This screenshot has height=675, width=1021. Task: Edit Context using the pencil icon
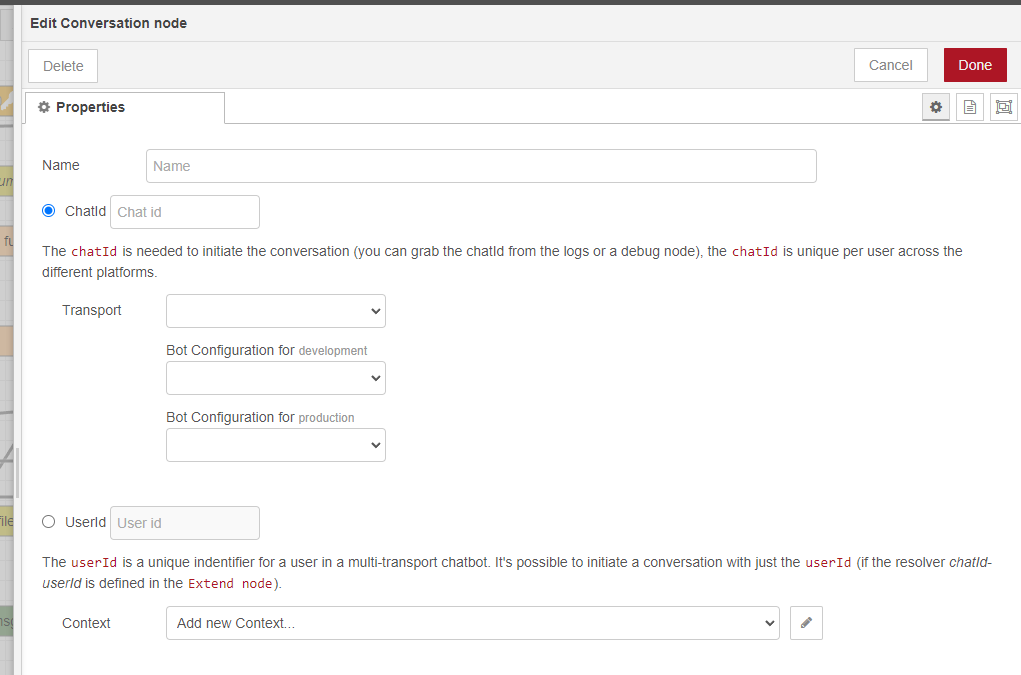coord(806,622)
